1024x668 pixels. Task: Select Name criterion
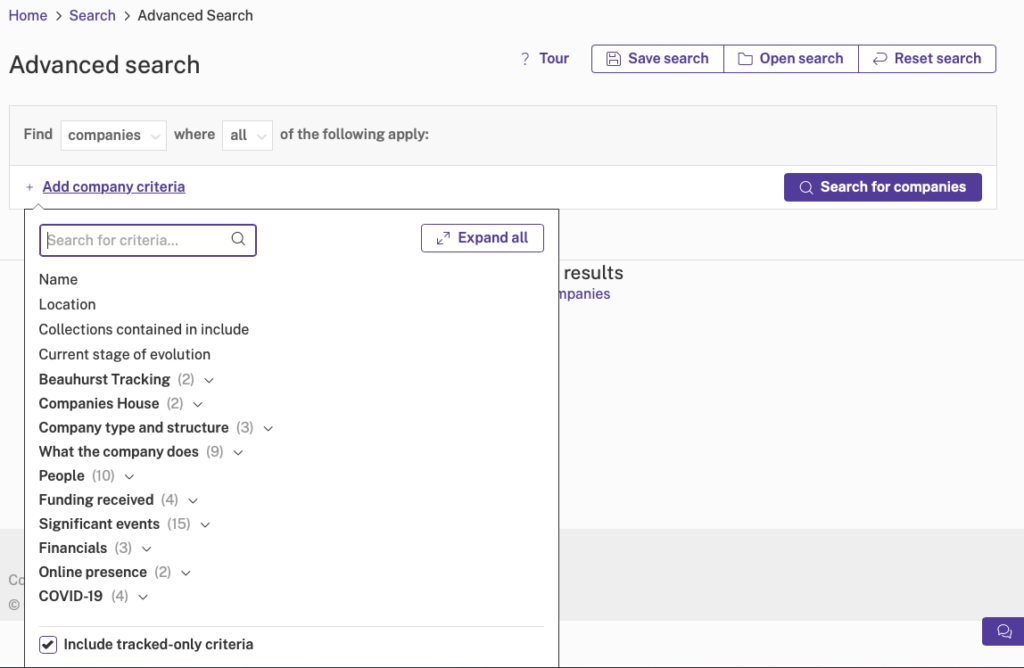pos(58,279)
